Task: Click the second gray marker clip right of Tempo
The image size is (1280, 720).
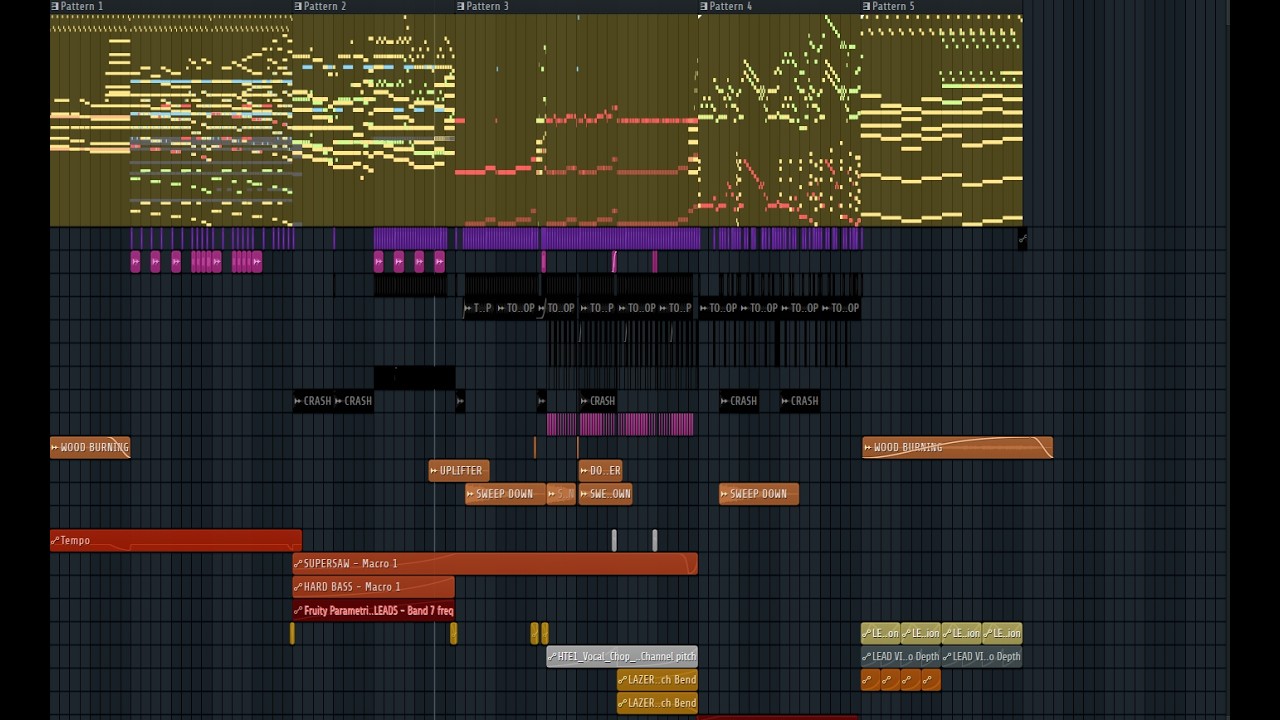Action: point(655,540)
